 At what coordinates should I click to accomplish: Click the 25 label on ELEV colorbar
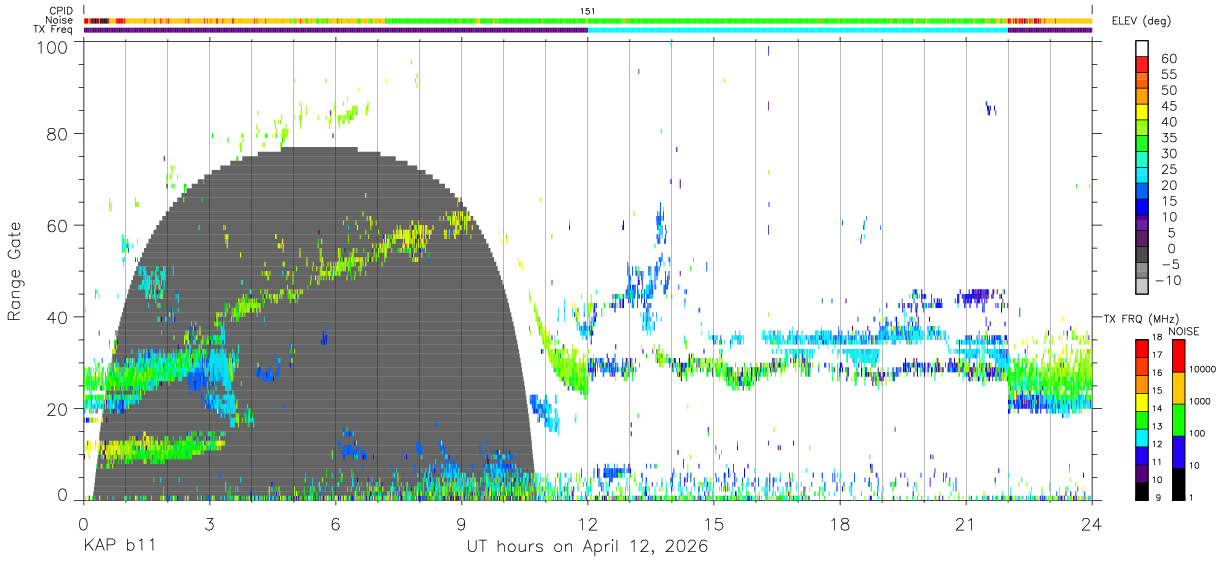[x=1168, y=170]
